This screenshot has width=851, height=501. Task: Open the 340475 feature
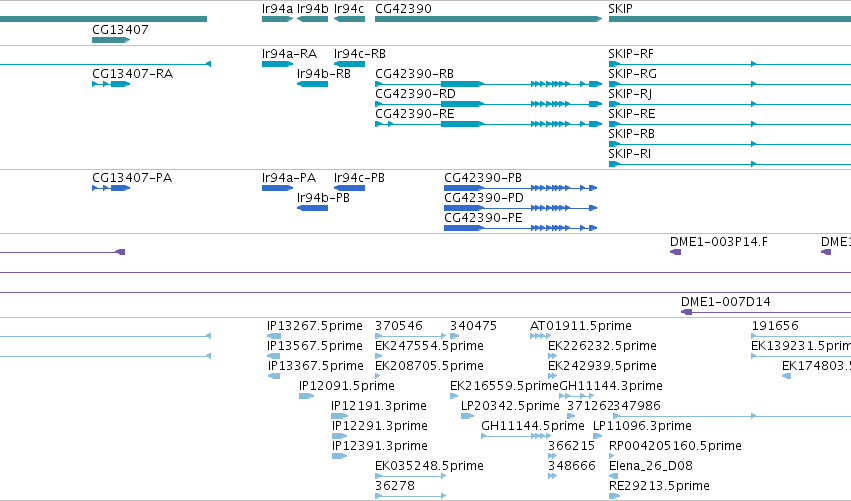pos(455,336)
